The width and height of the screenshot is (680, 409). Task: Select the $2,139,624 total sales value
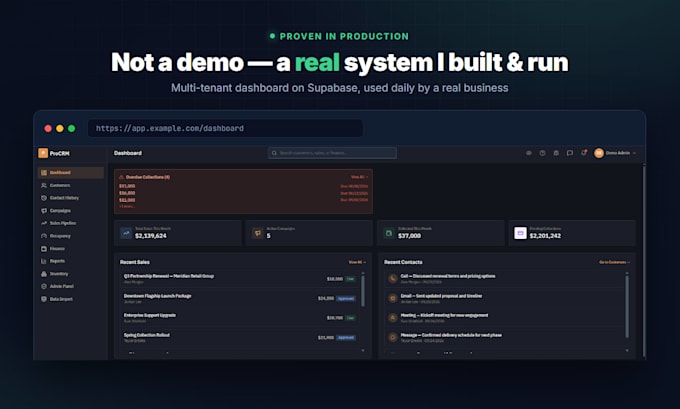(150, 236)
